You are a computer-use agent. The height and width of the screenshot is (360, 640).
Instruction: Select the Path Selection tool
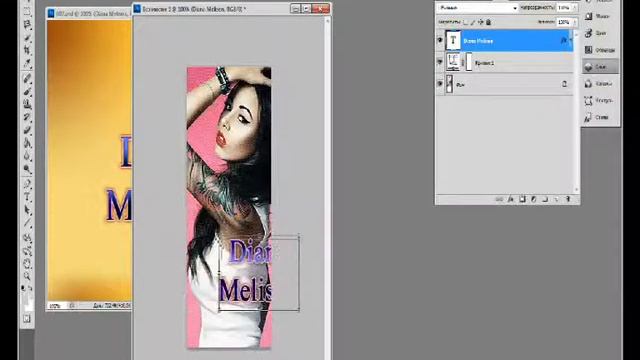coord(27,210)
